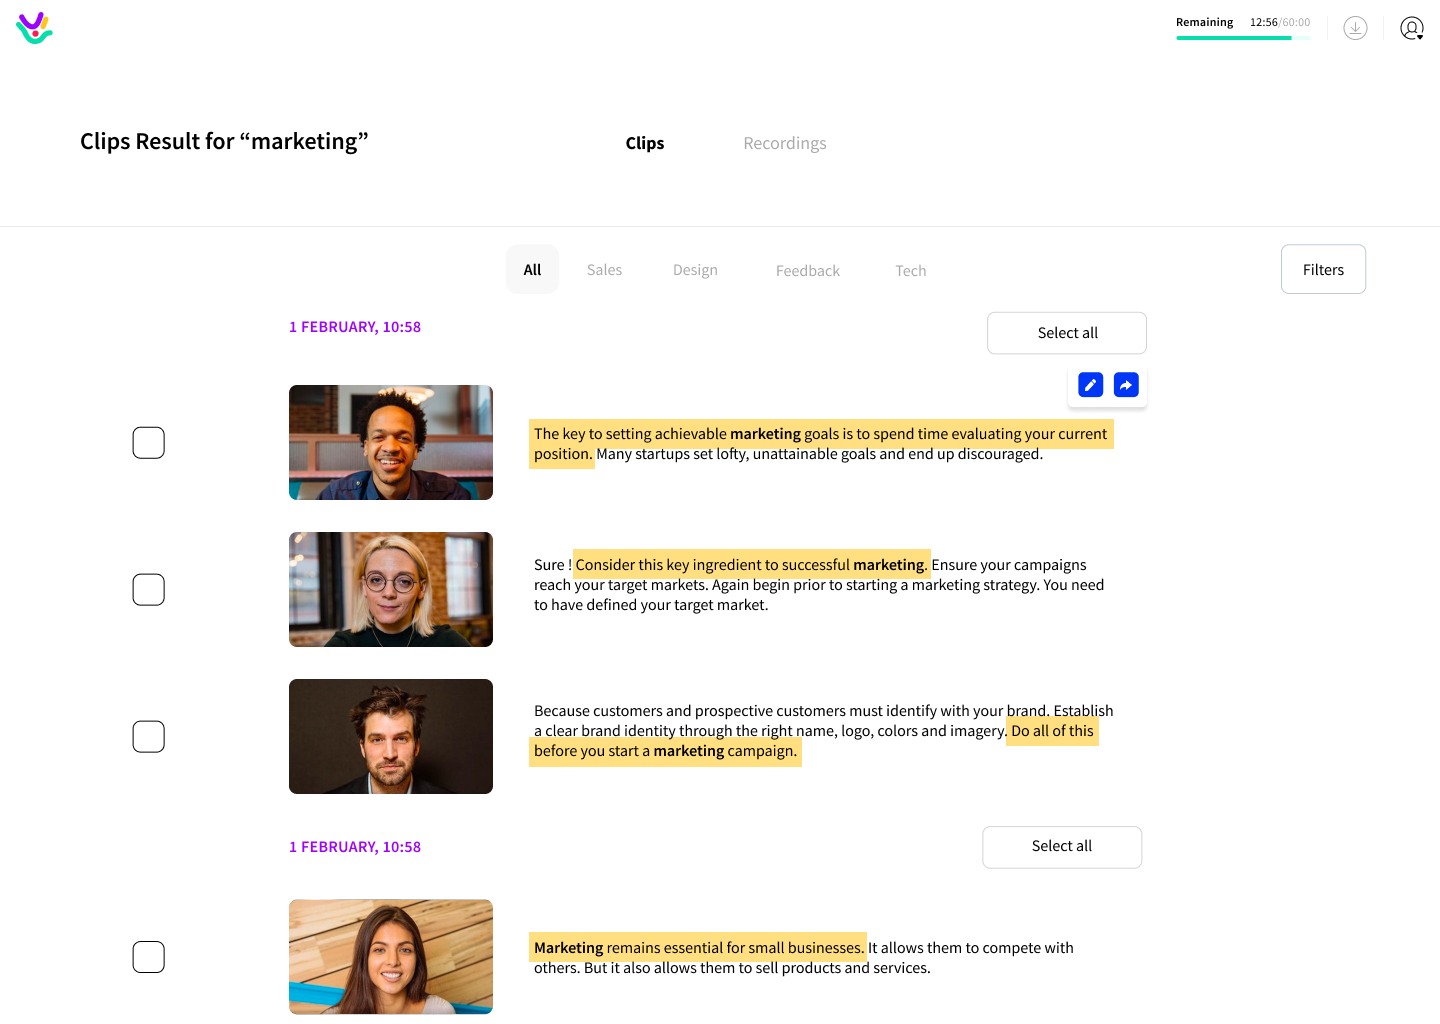Show only Design clips
Image resolution: width=1440 pixels, height=1024 pixels.
(x=695, y=270)
